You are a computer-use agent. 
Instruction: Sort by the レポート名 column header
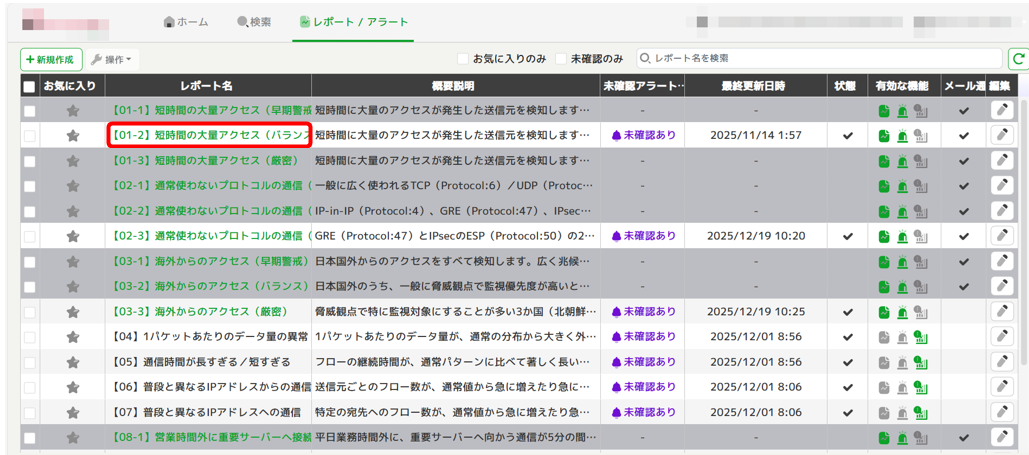coord(207,86)
